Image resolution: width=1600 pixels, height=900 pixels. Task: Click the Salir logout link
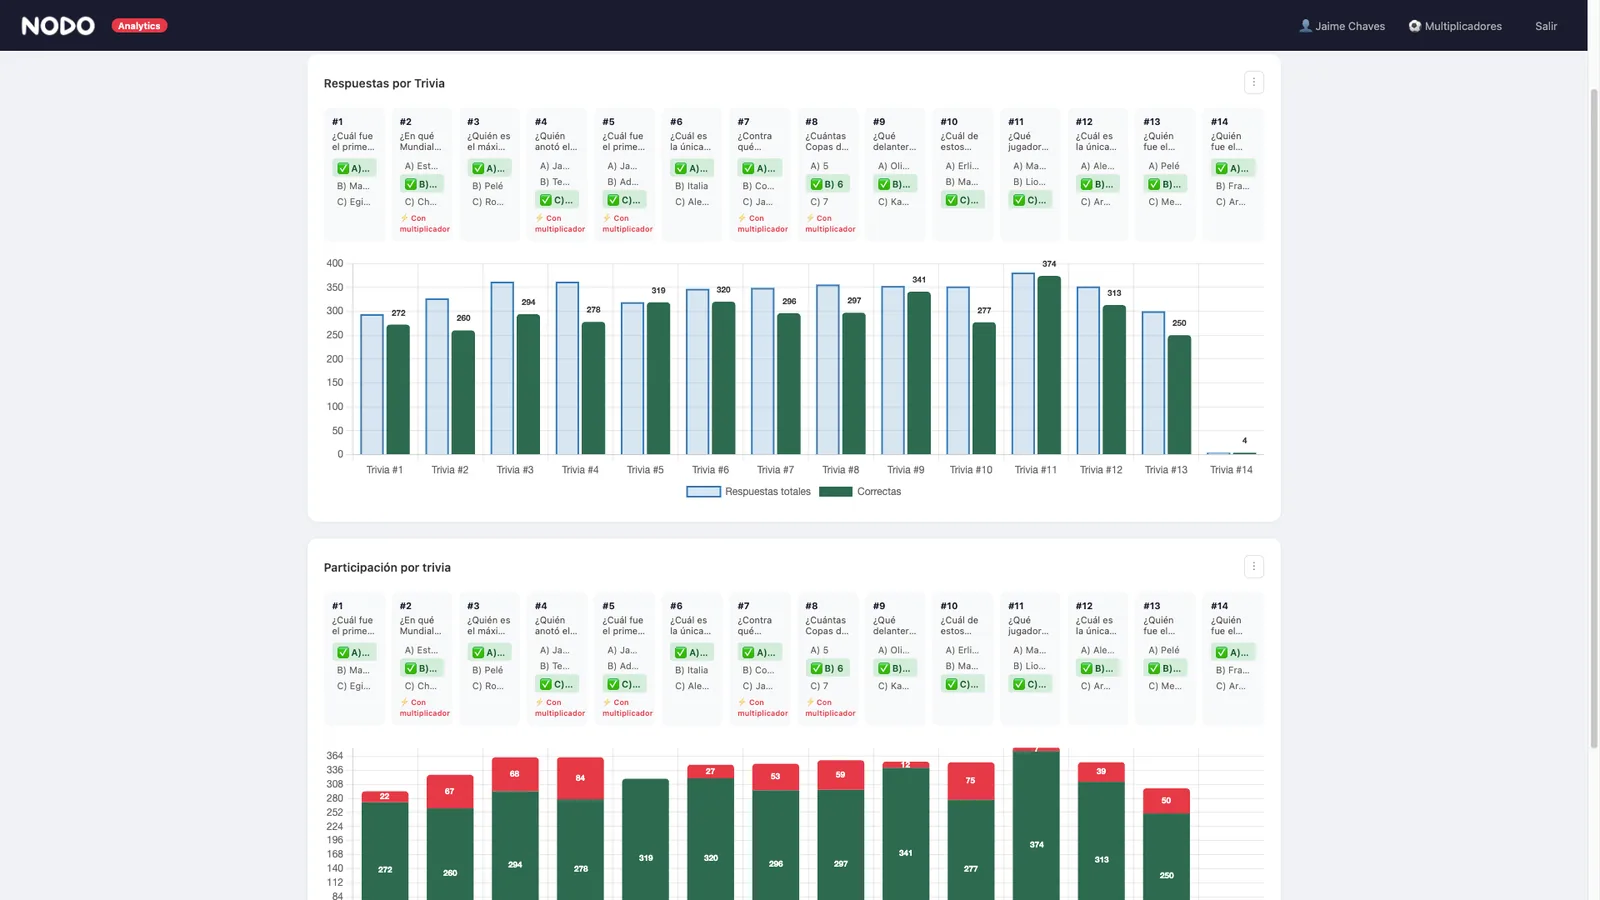click(x=1546, y=26)
